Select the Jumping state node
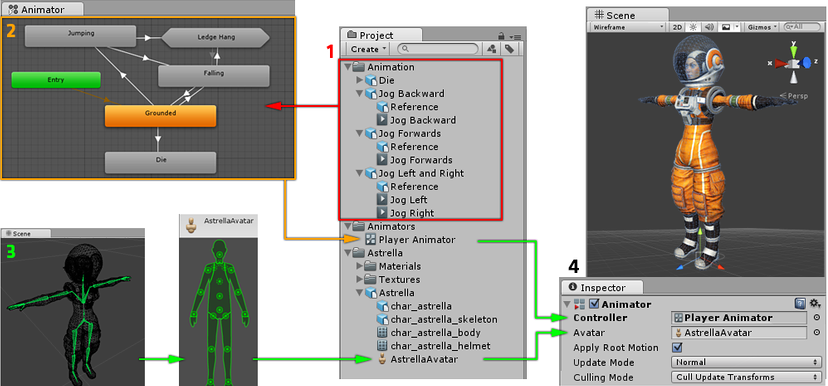Screen dimensions: 828x386 pyautogui.click(x=81, y=35)
